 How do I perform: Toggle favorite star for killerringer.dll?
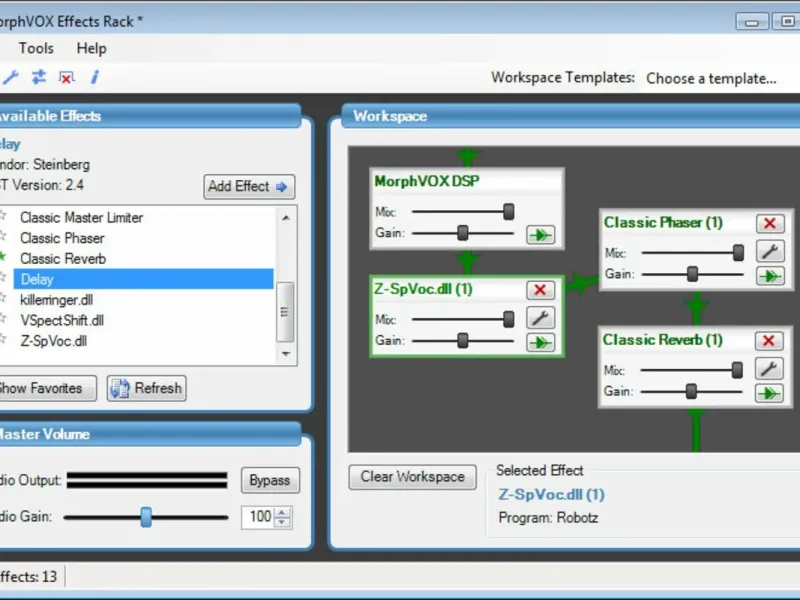tap(3, 298)
